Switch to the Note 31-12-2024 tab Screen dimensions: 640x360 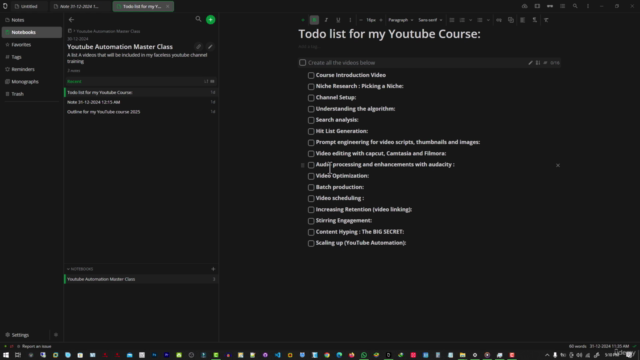coord(79,7)
